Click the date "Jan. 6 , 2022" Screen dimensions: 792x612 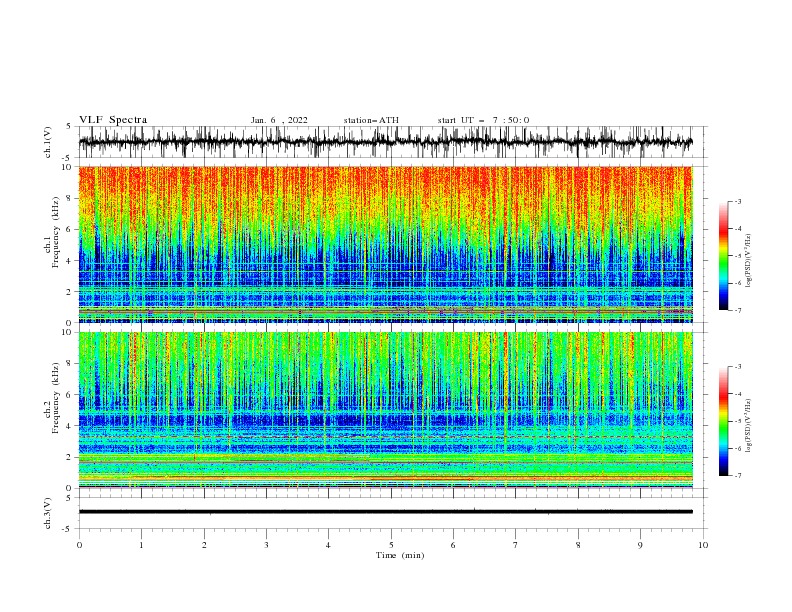(x=279, y=120)
